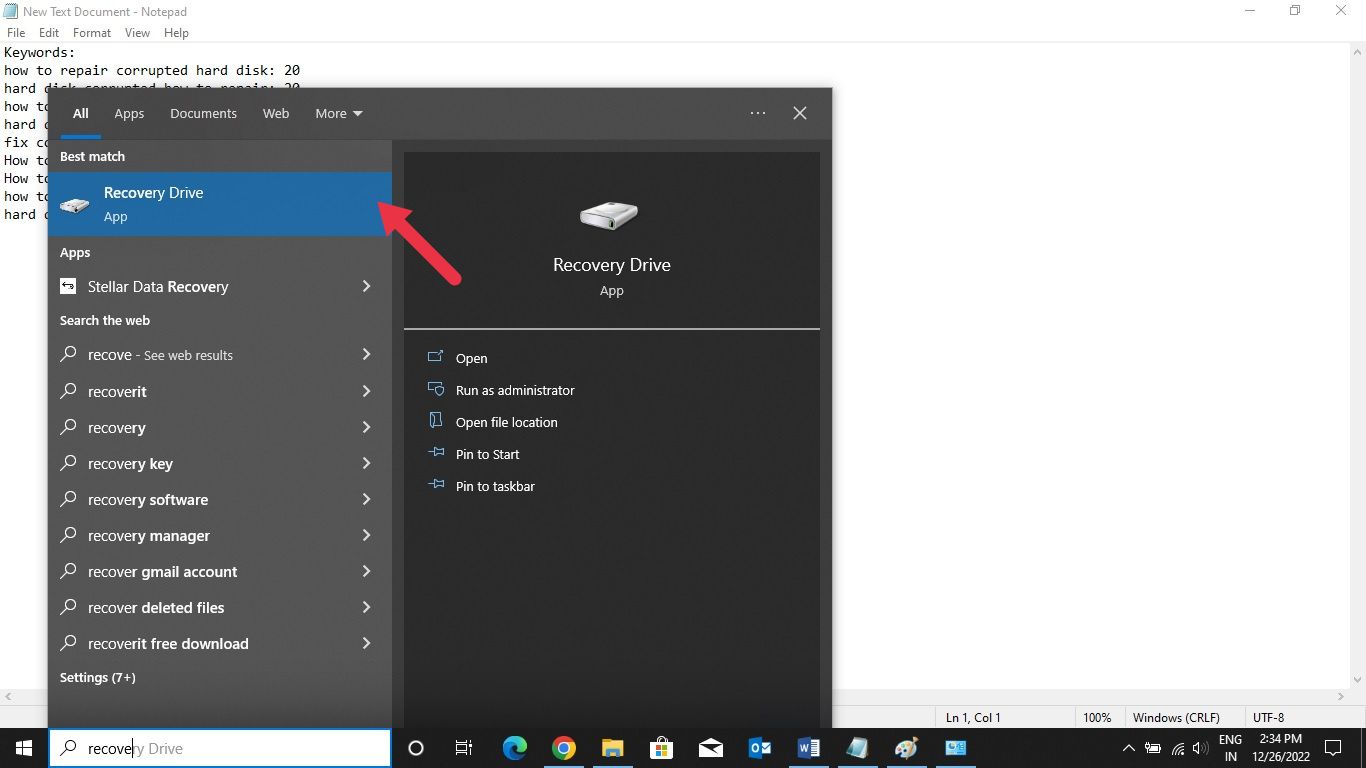Viewport: 1366px width, 768px height.
Task: Select Pin to taskbar
Action: [x=495, y=486]
